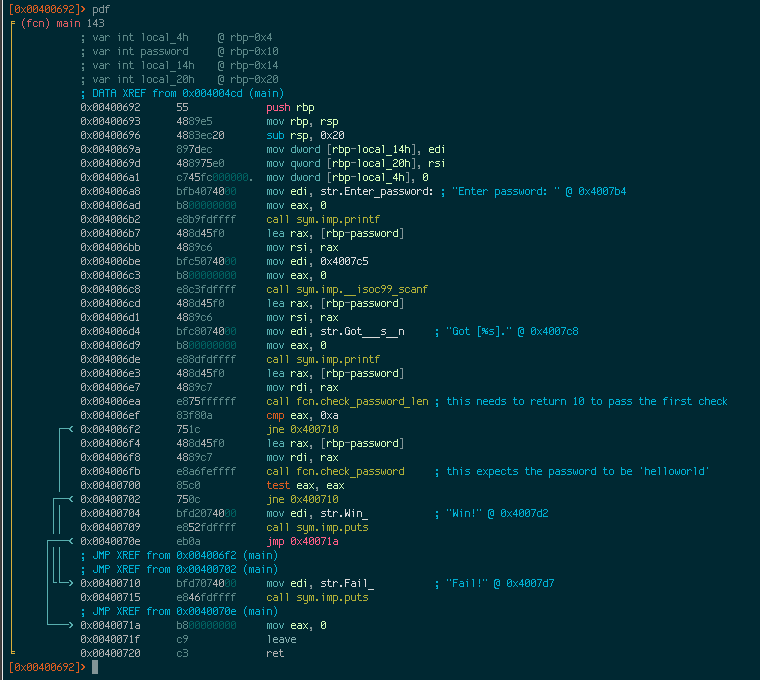Screen dimensions: 760x680
Task: Click opcode bytes 'e875ffffff'
Action: coord(206,402)
